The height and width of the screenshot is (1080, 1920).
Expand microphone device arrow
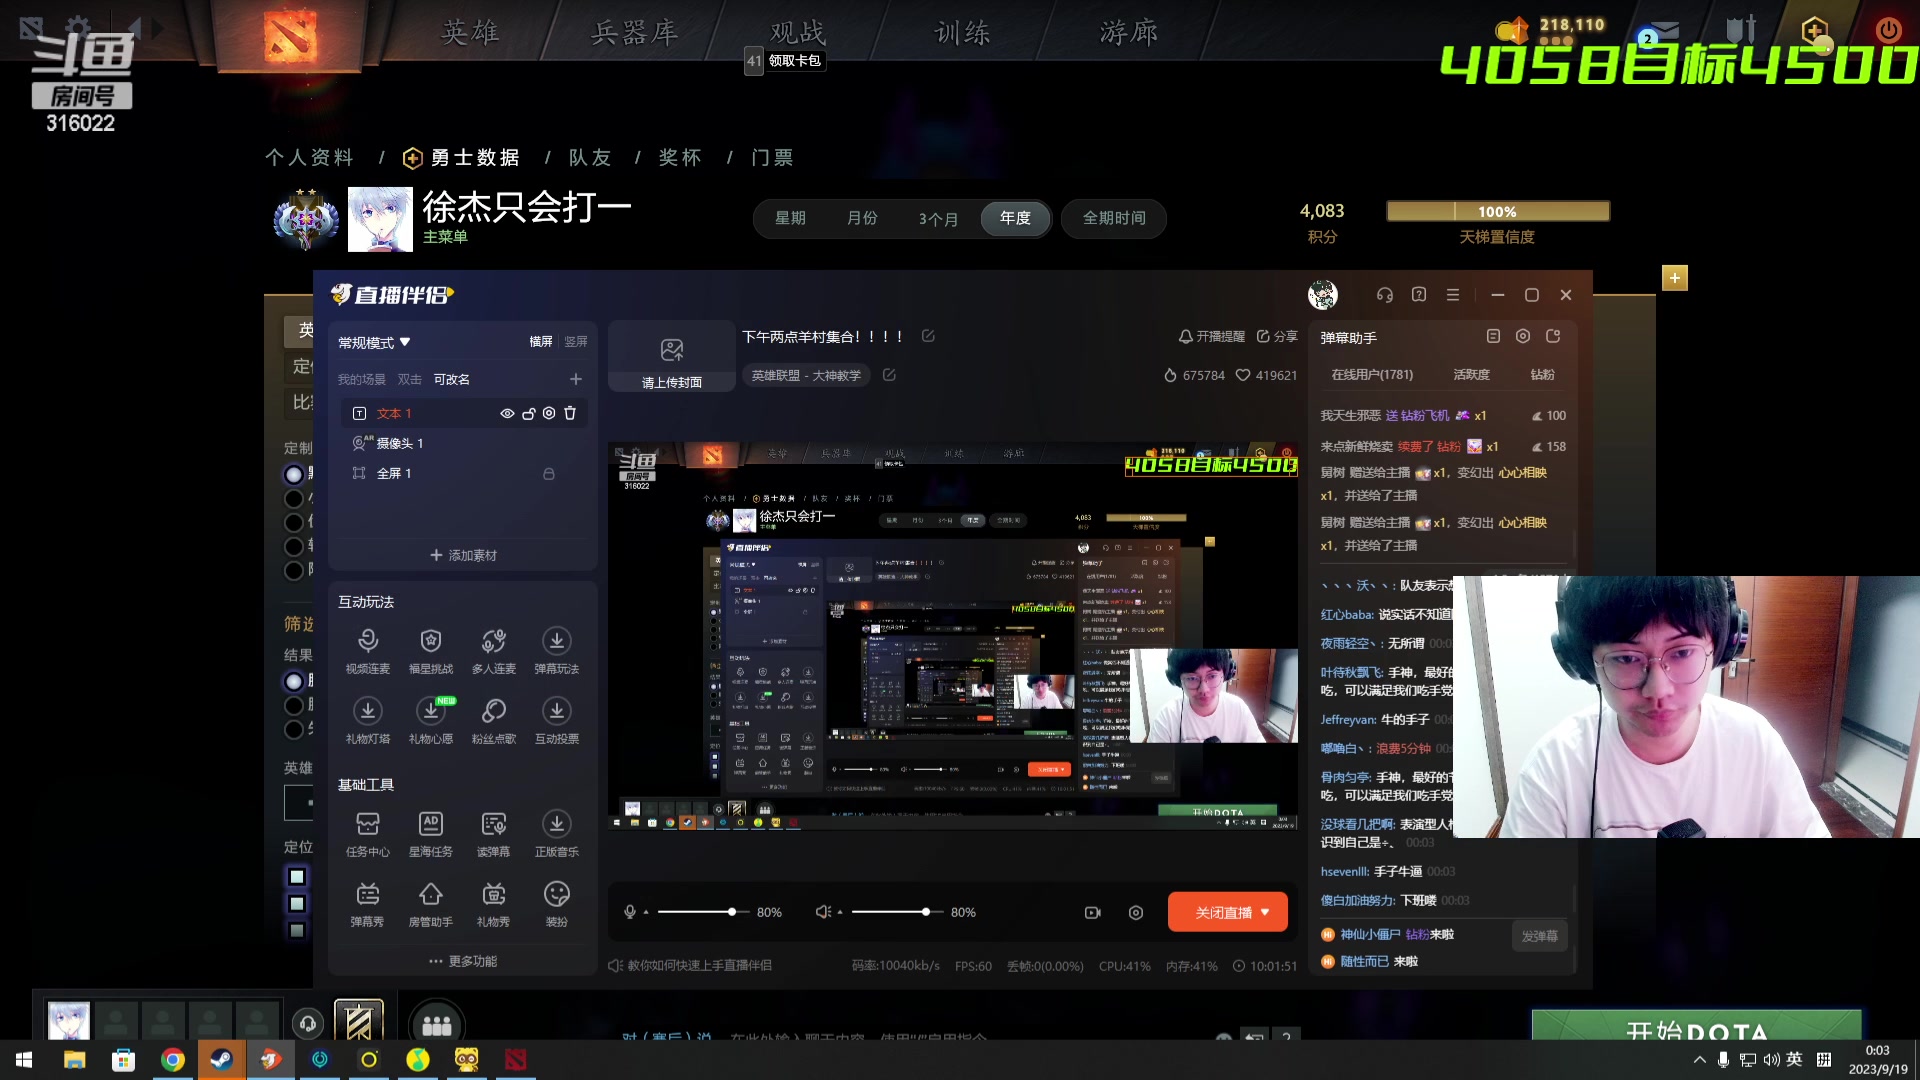(x=646, y=912)
